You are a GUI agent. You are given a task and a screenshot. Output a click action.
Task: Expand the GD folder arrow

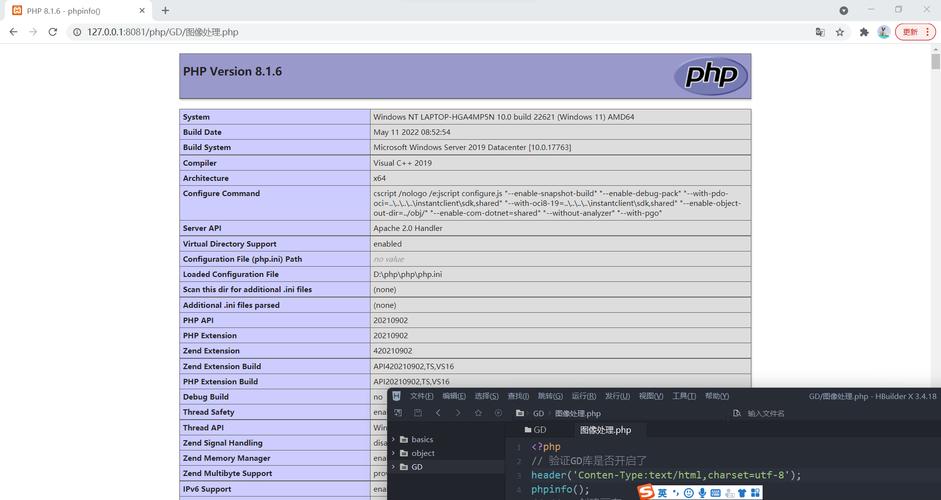393,467
